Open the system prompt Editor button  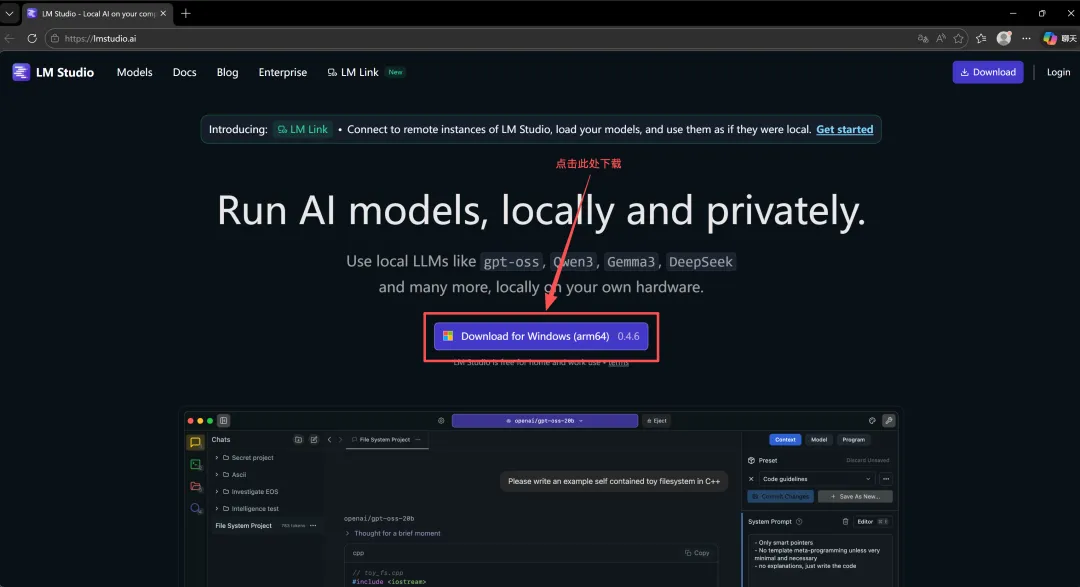coord(872,522)
